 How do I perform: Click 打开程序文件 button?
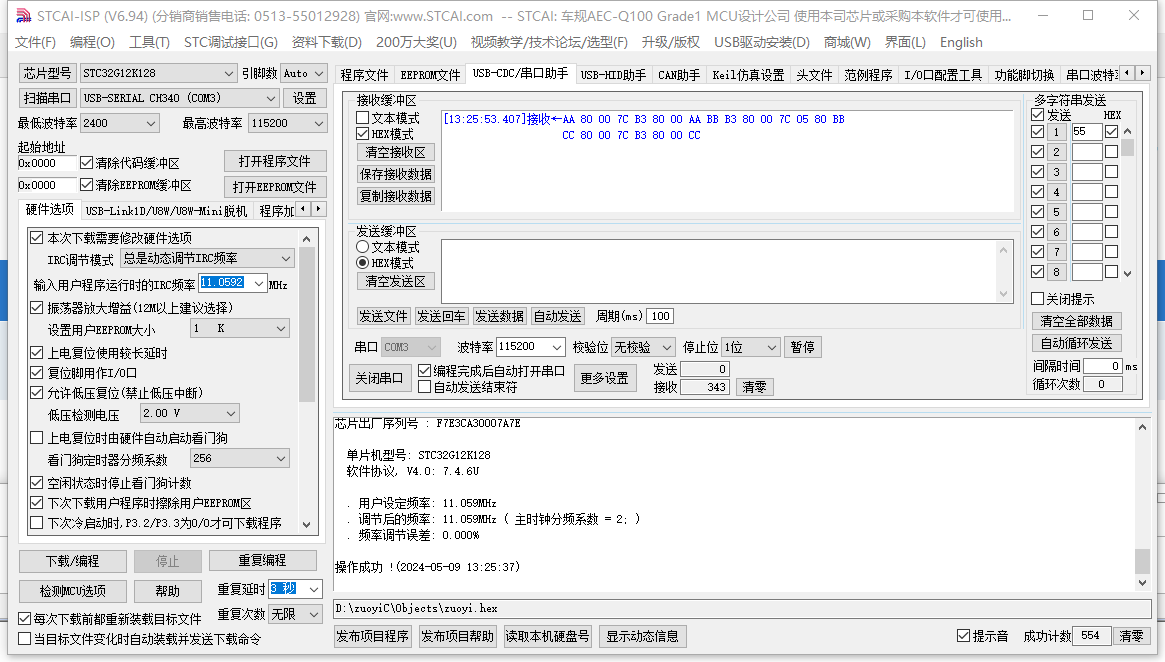pos(275,161)
